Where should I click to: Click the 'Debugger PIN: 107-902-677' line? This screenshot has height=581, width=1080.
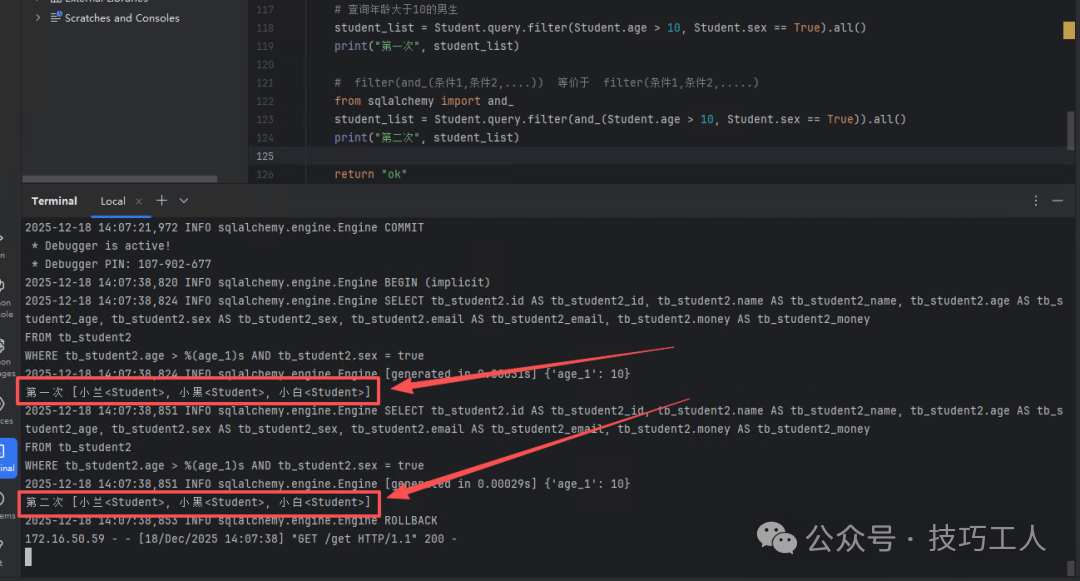(x=121, y=264)
